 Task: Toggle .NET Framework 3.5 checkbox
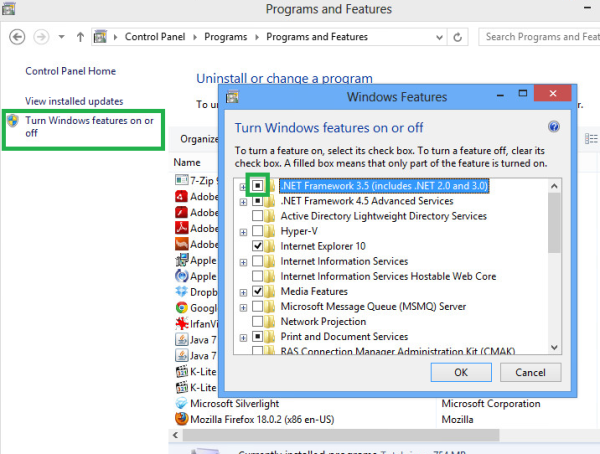coord(258,186)
